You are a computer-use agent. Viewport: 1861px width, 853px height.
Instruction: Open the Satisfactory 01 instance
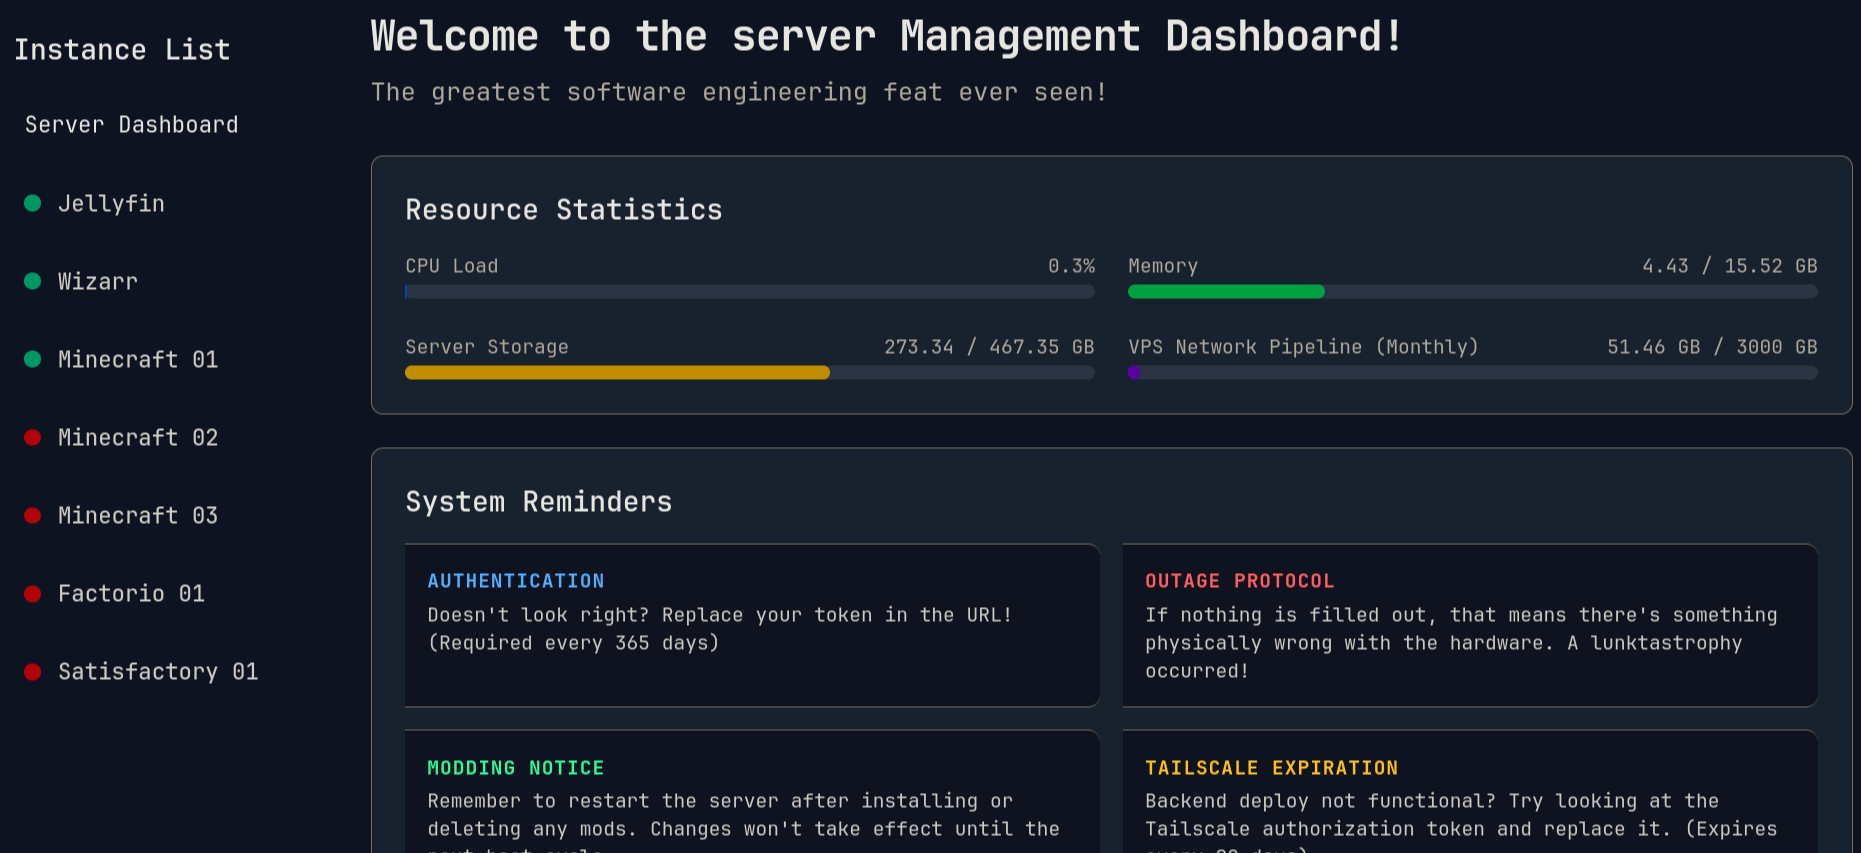pos(158,672)
